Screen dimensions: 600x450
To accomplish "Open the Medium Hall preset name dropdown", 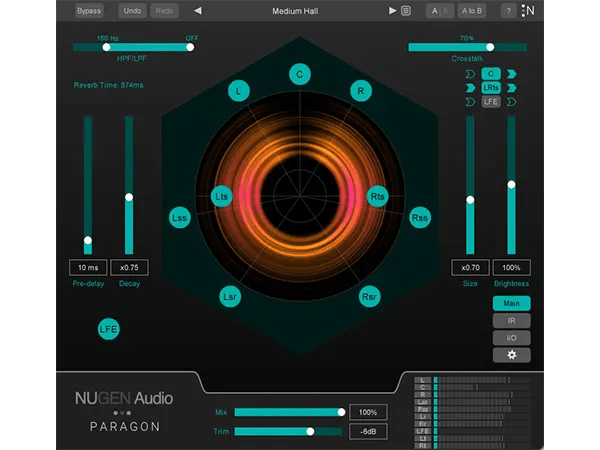I will coord(295,11).
